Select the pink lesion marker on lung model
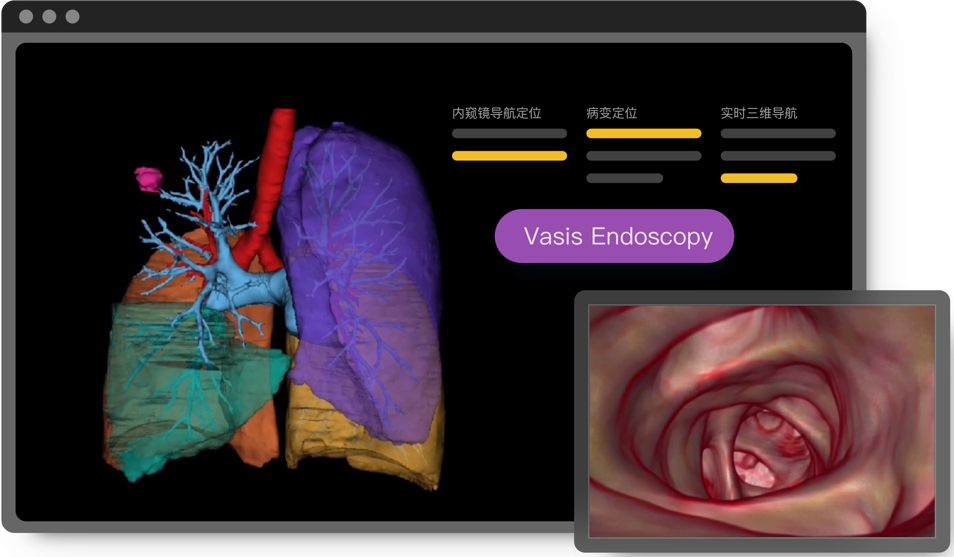The height and width of the screenshot is (557, 954). (149, 179)
